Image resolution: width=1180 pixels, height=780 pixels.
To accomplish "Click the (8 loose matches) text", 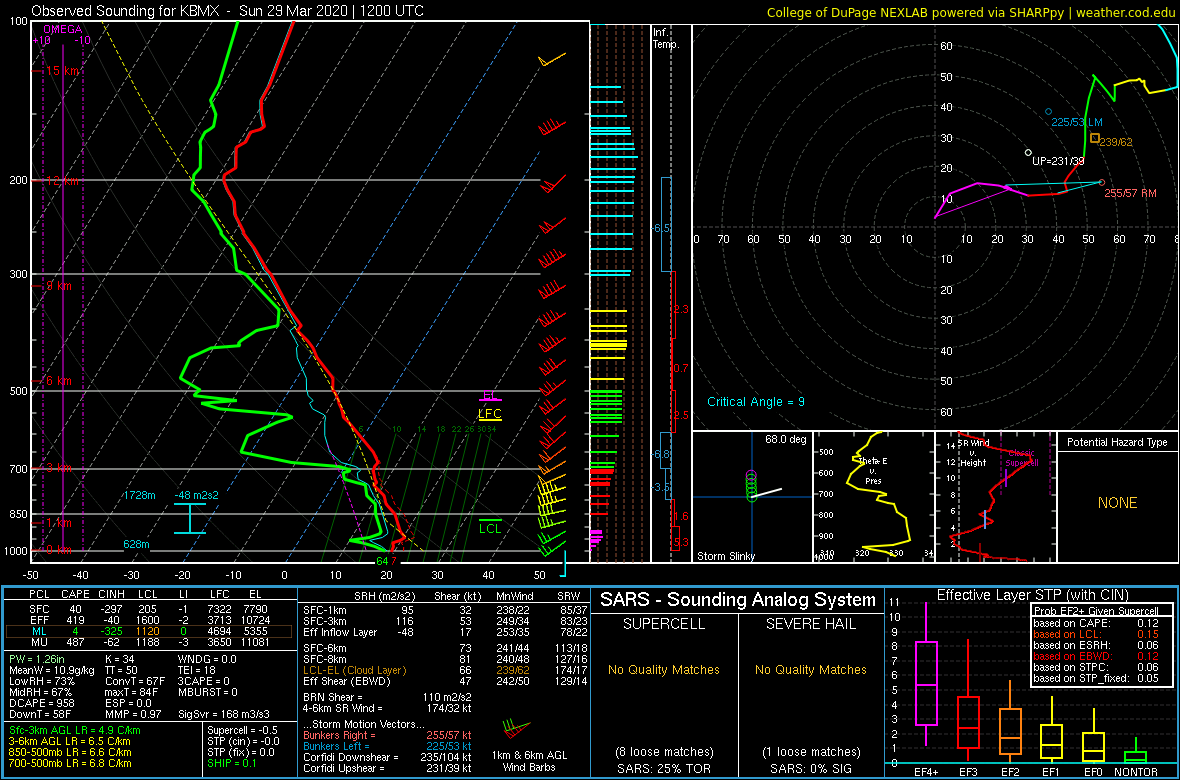I will 664,751.
